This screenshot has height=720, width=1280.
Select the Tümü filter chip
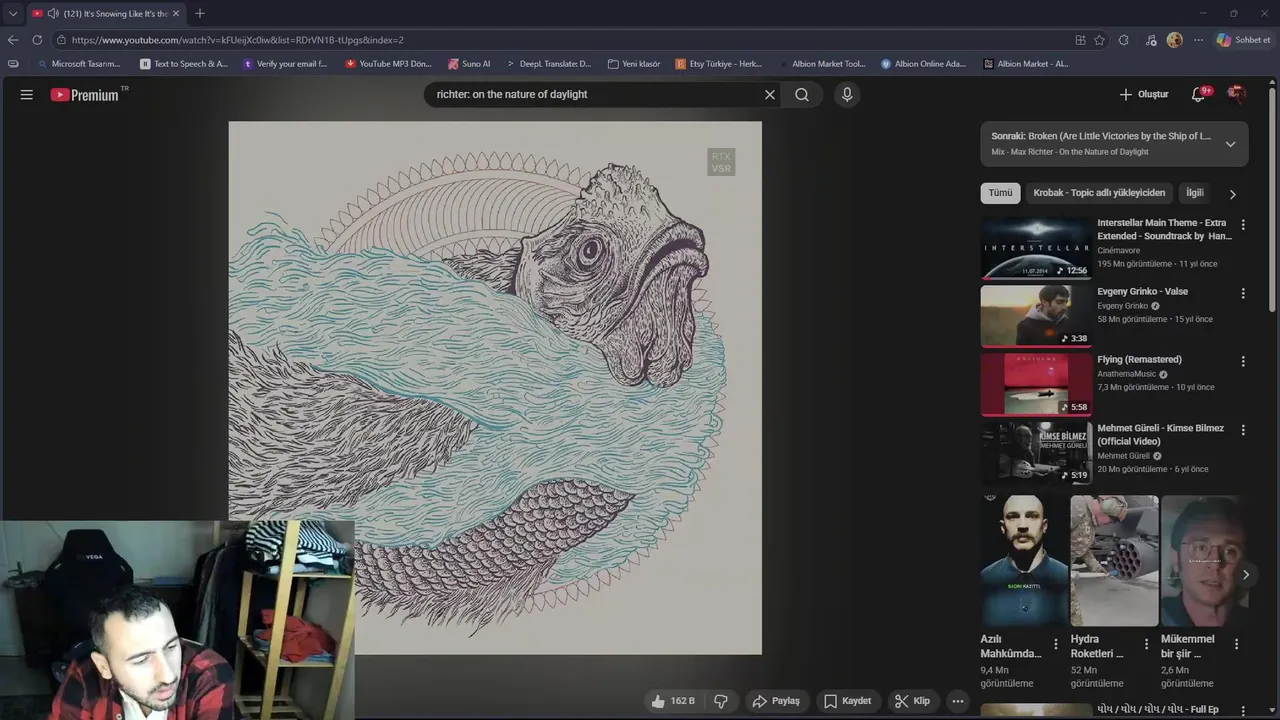[x=1000, y=193]
